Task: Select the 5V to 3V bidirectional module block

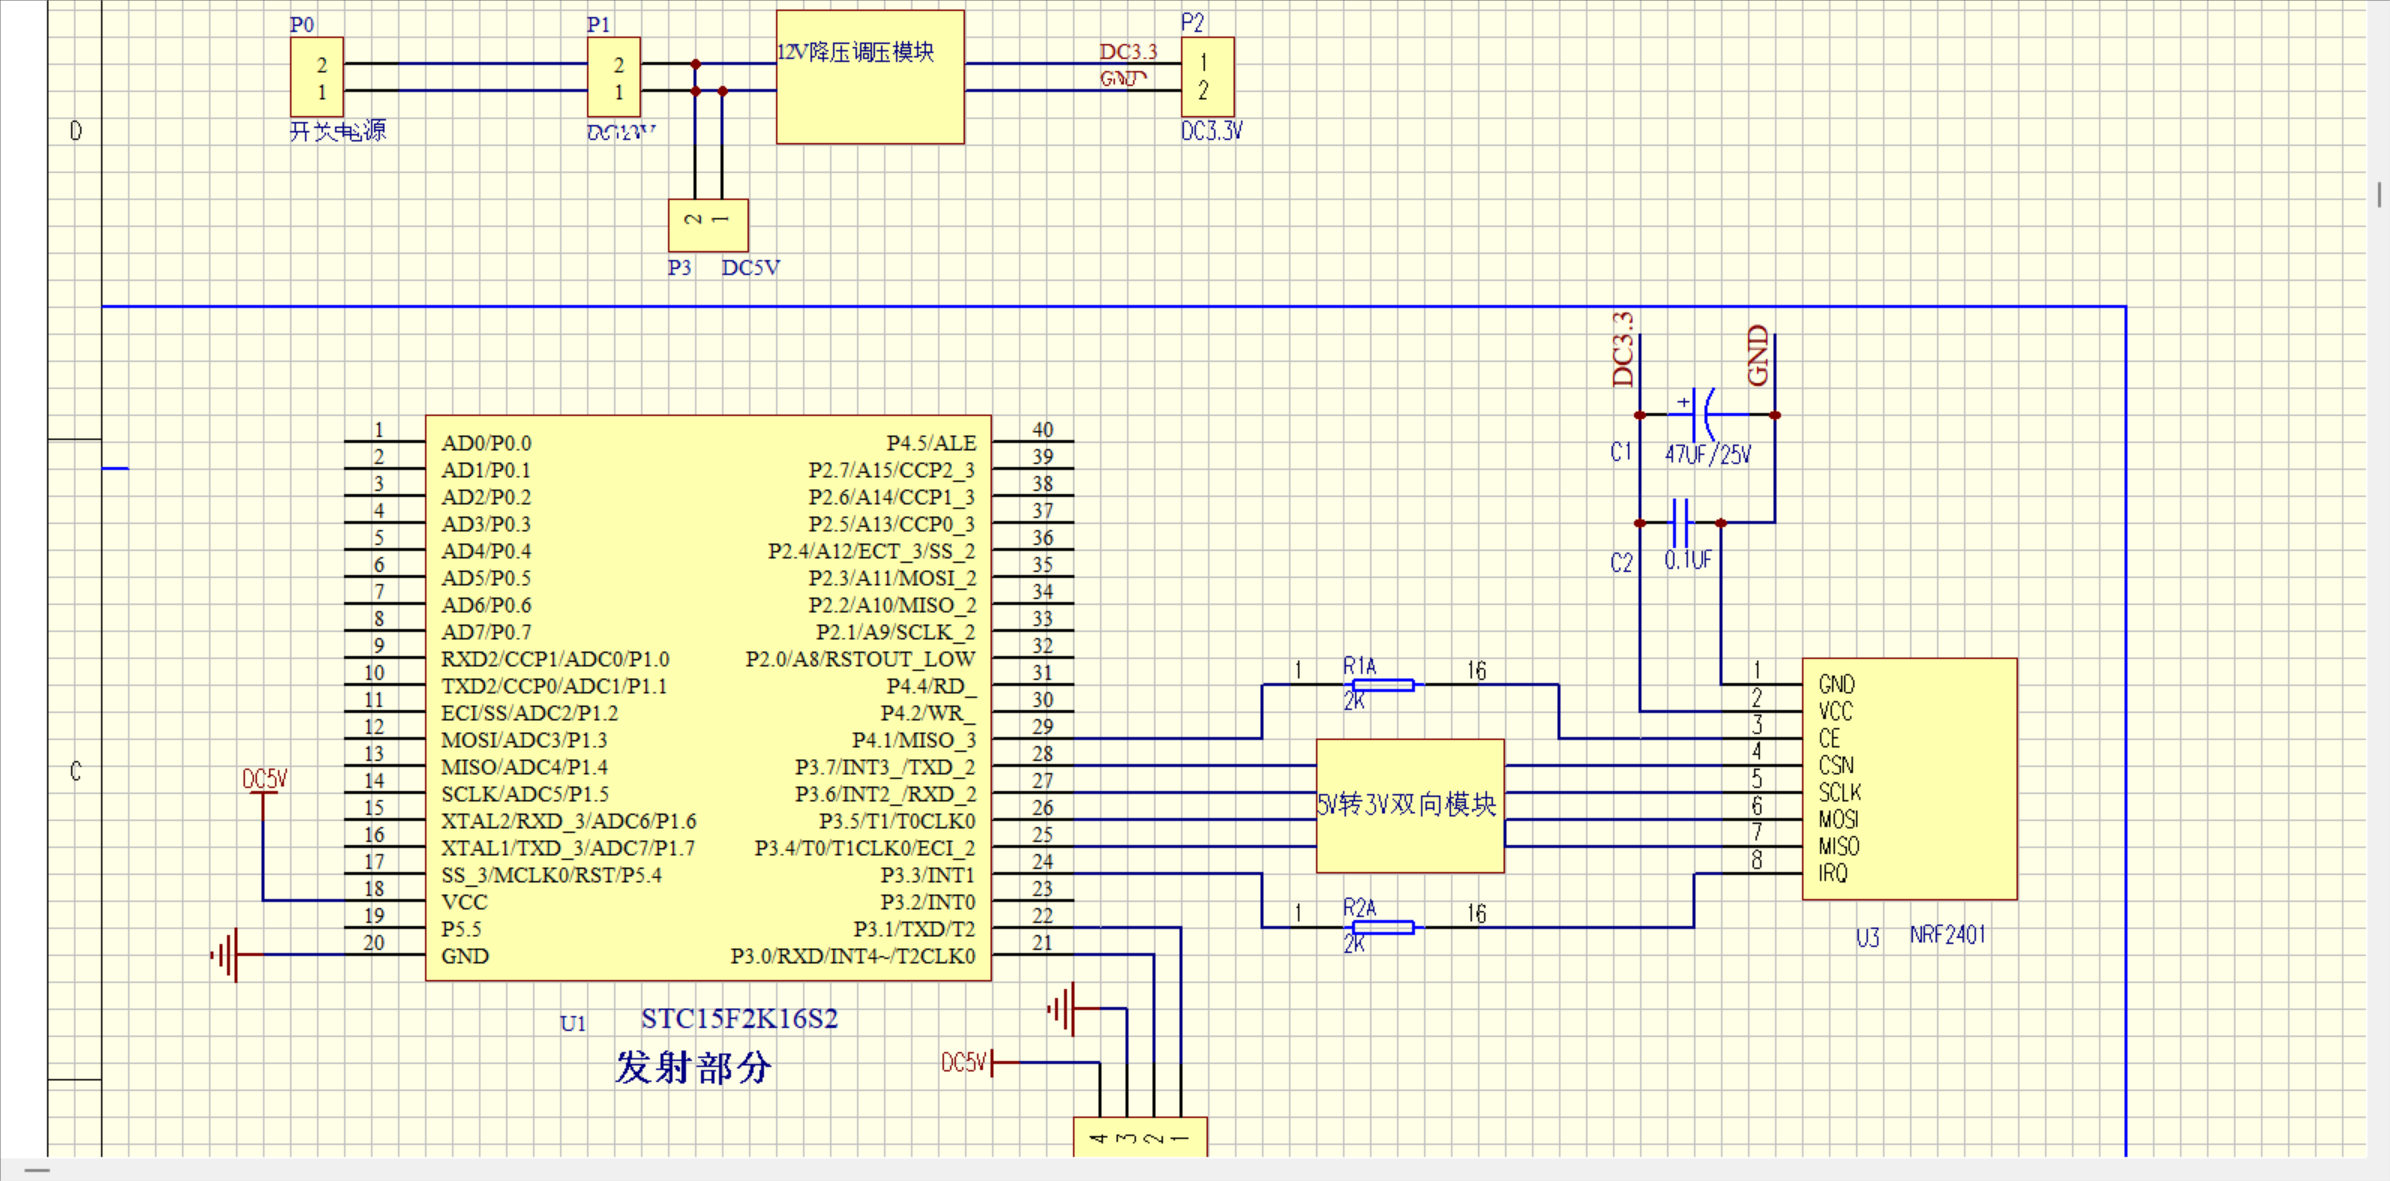Action: point(1410,806)
